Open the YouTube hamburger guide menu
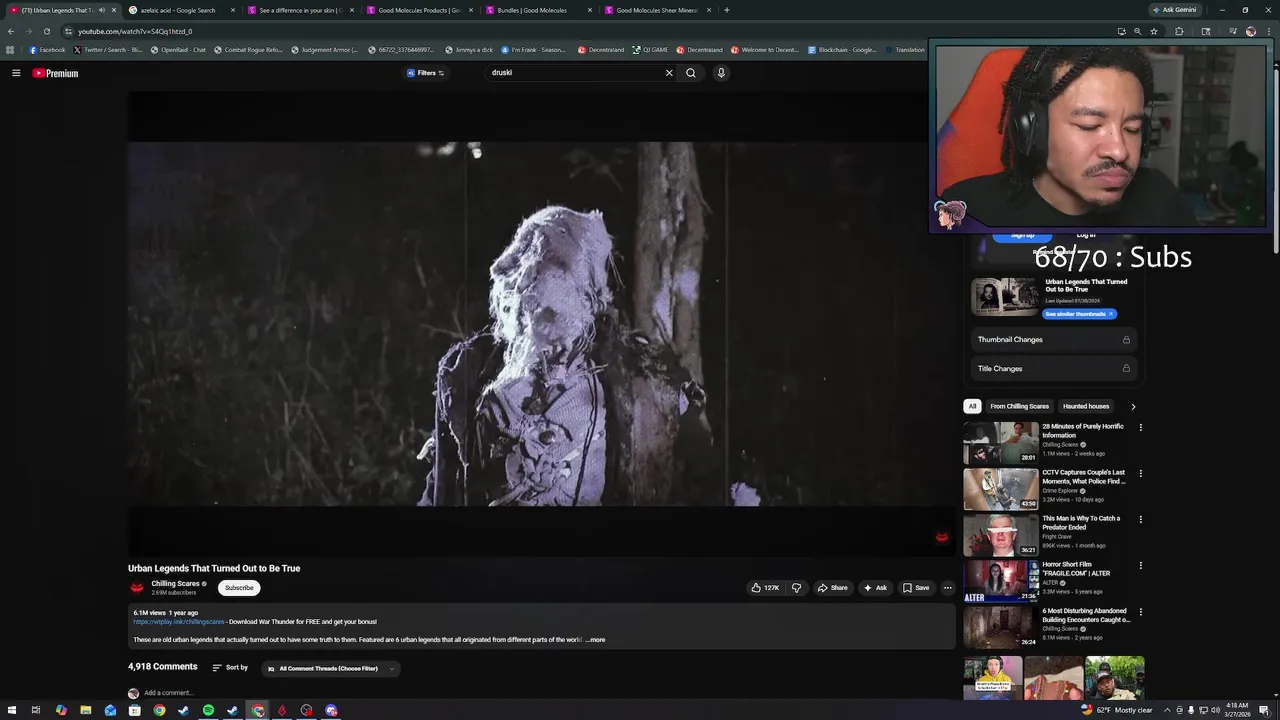The image size is (1280, 720). [16, 73]
